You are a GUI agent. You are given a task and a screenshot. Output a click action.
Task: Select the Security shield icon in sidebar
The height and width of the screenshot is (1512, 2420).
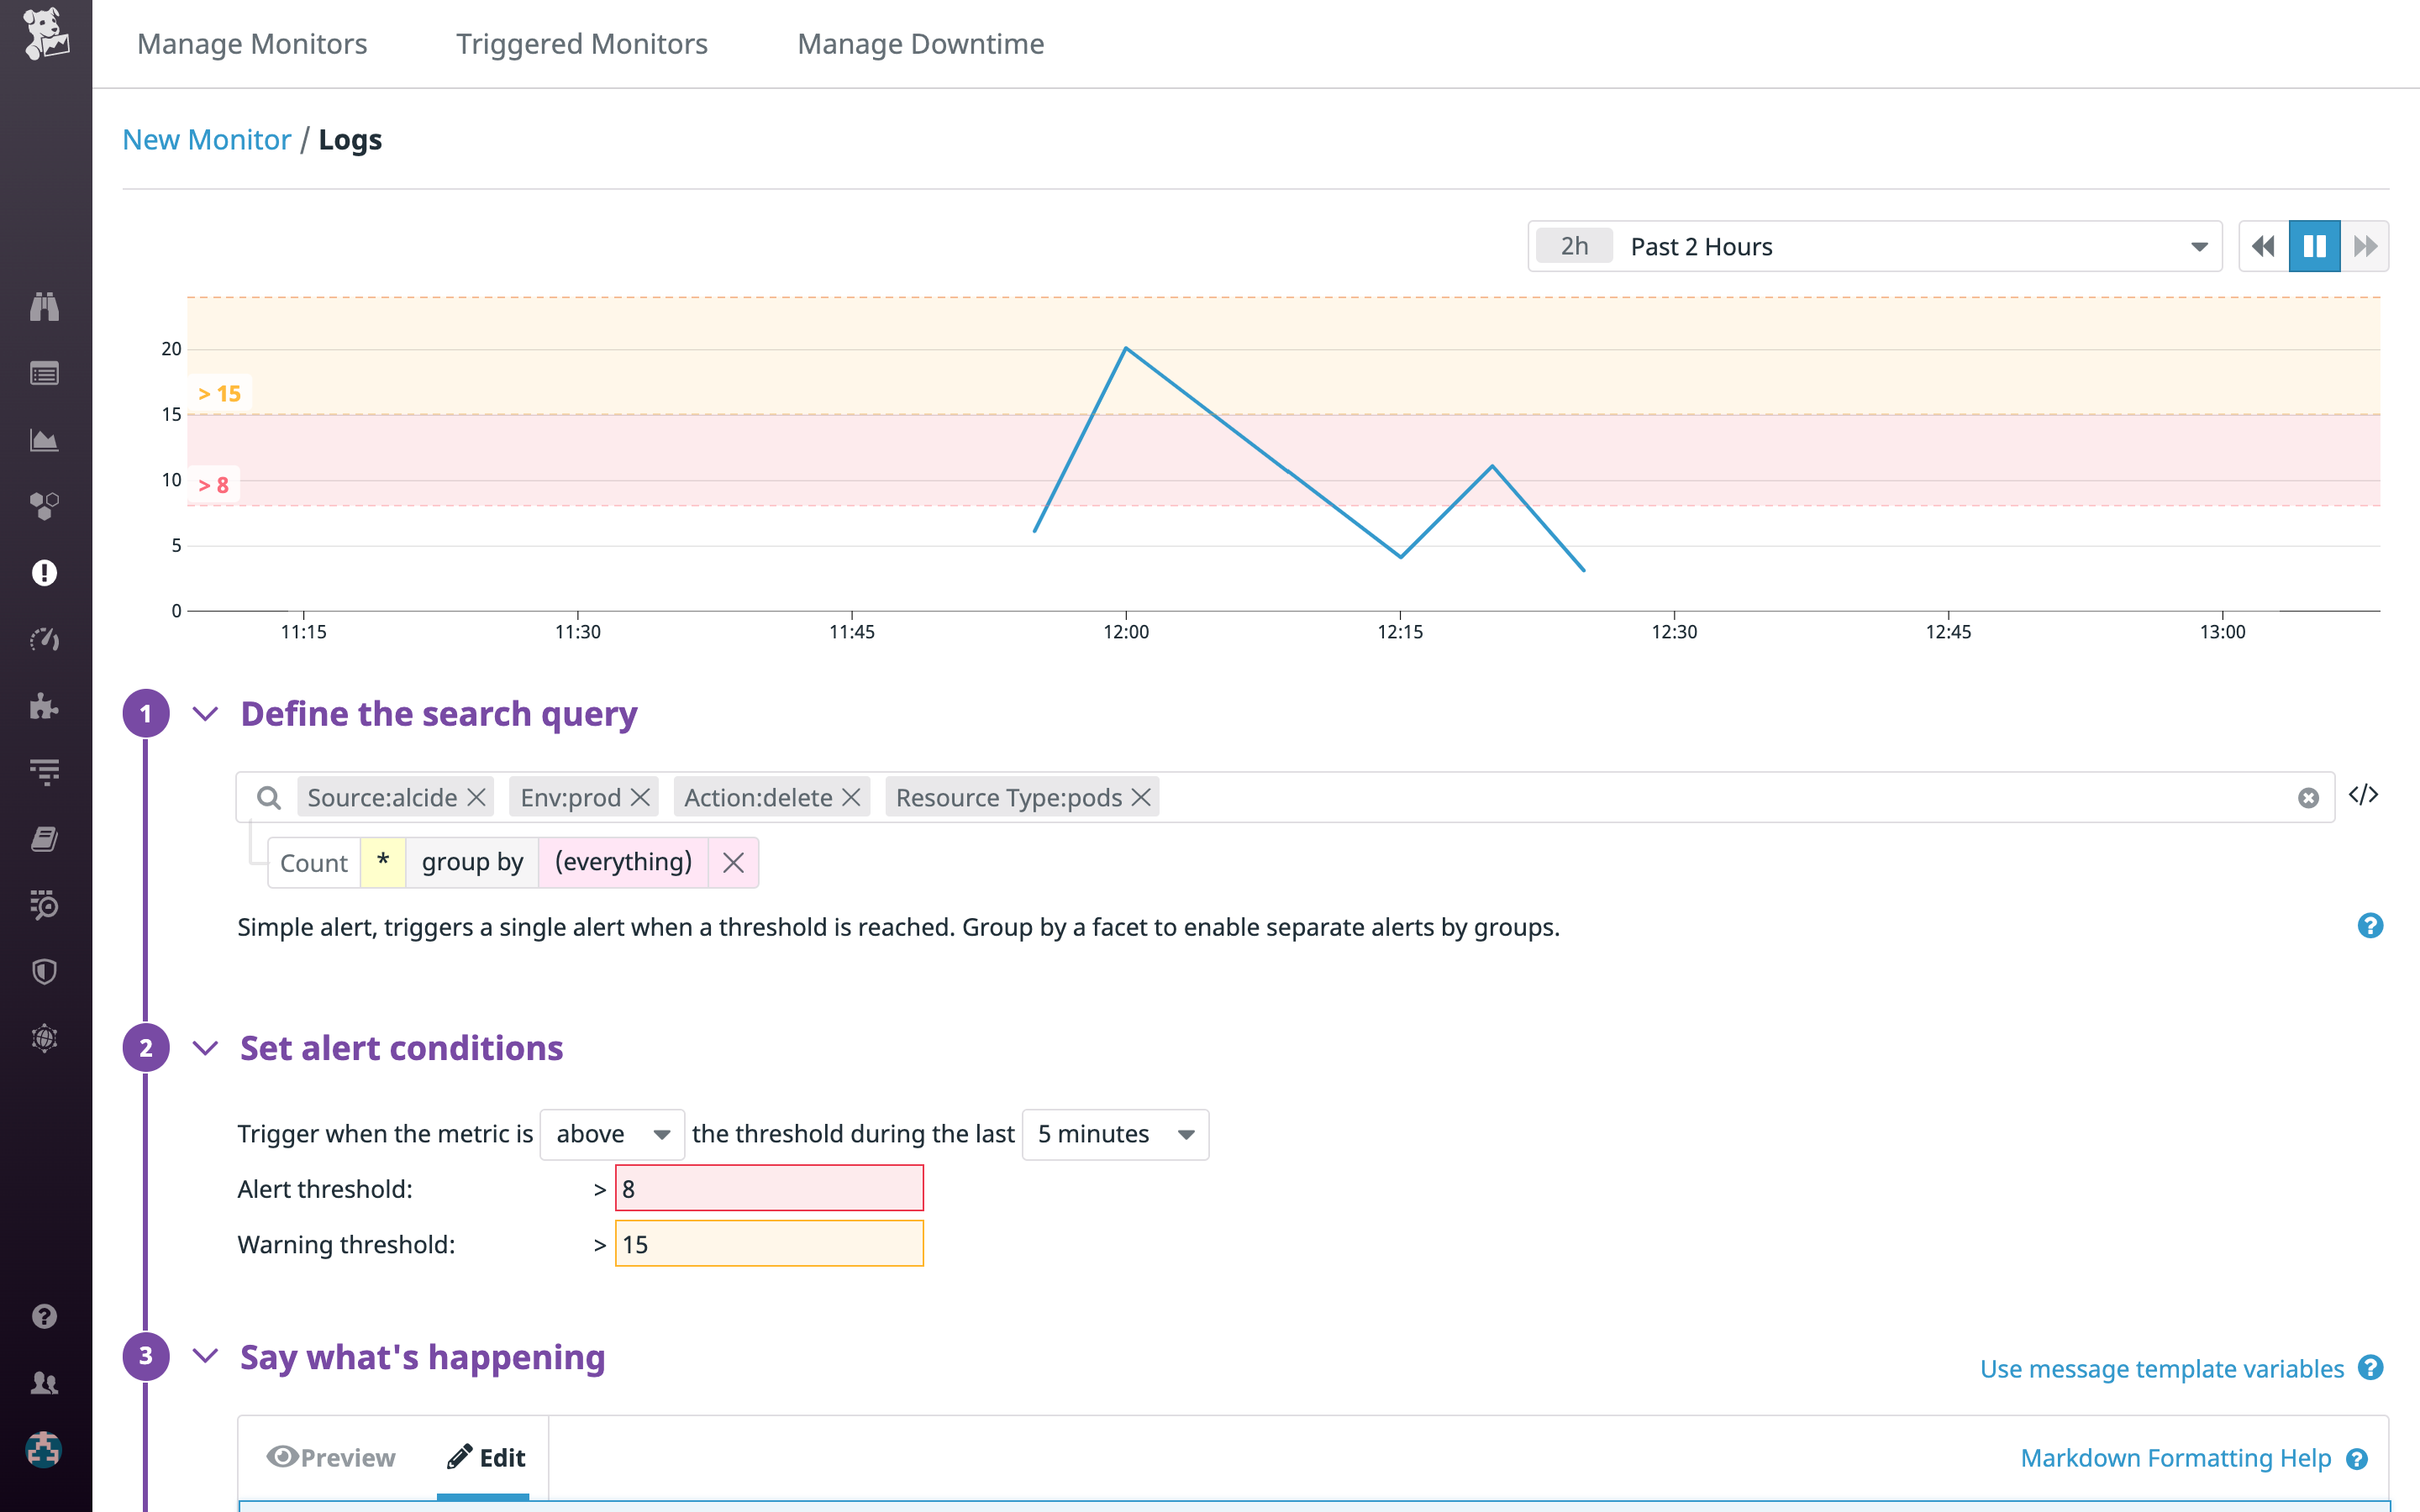click(x=44, y=971)
